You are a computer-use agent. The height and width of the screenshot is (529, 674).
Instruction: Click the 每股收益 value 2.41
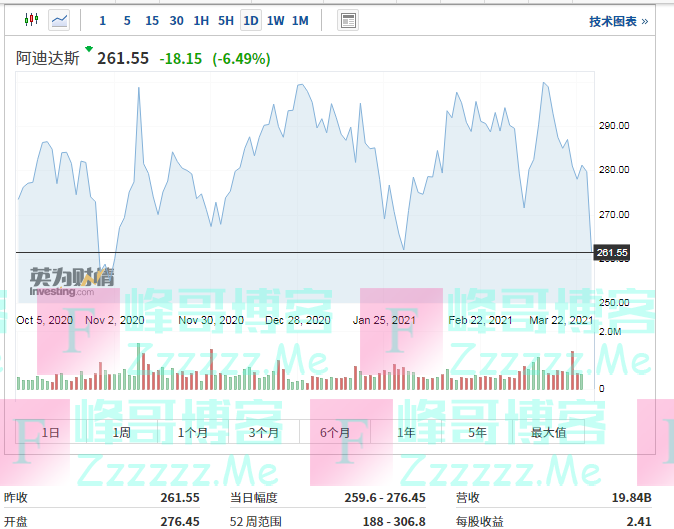[639, 521]
